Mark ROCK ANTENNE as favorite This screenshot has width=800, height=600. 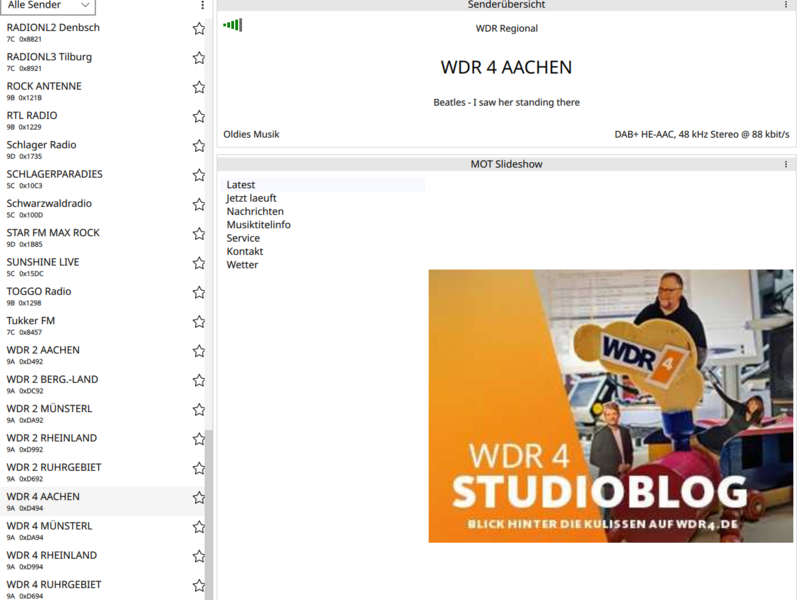[x=199, y=87]
